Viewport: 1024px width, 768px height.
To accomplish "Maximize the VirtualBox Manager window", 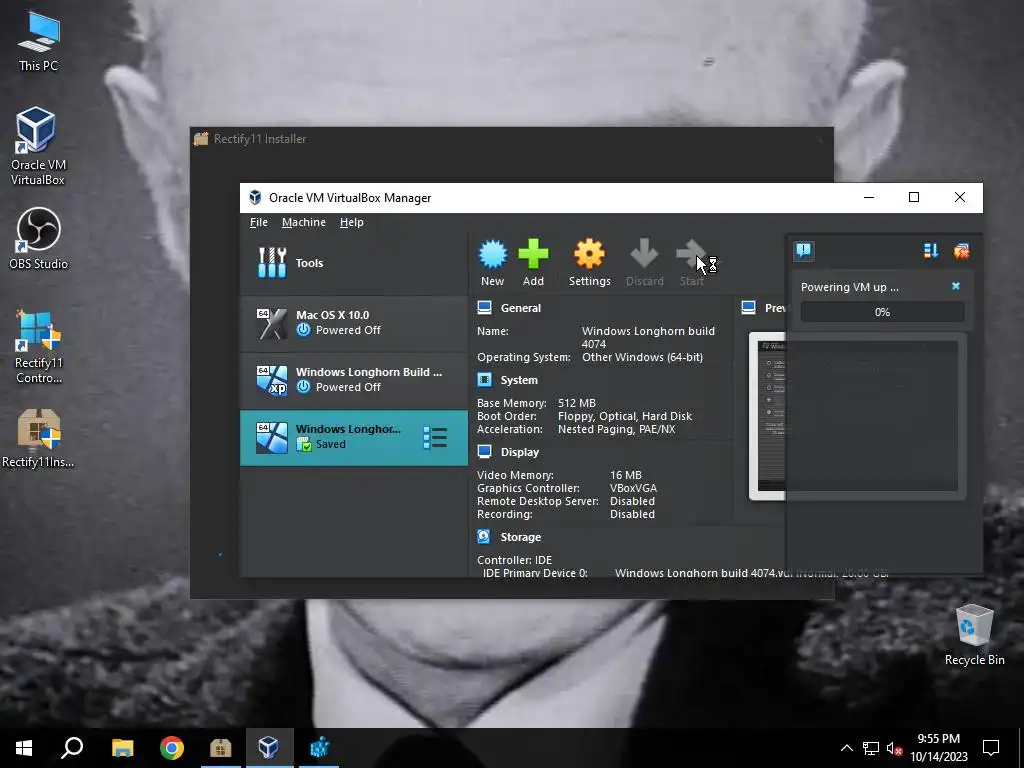I will 914,197.
